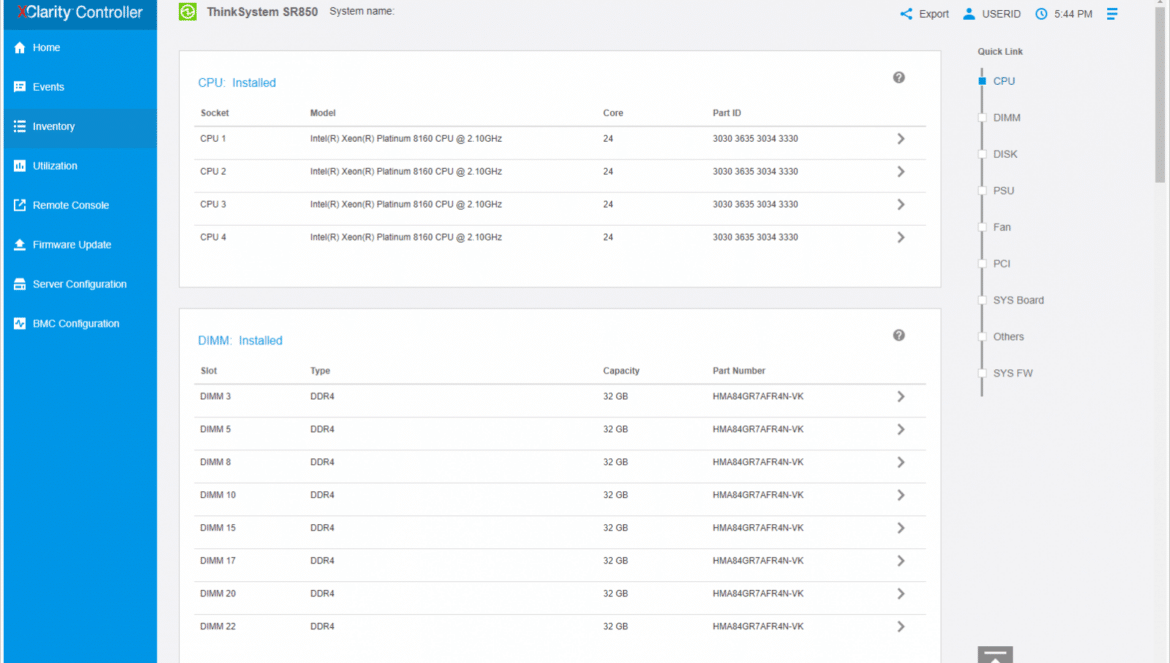Open the Firmware Update page
Image resolution: width=1170 pixels, height=663 pixels.
point(81,245)
